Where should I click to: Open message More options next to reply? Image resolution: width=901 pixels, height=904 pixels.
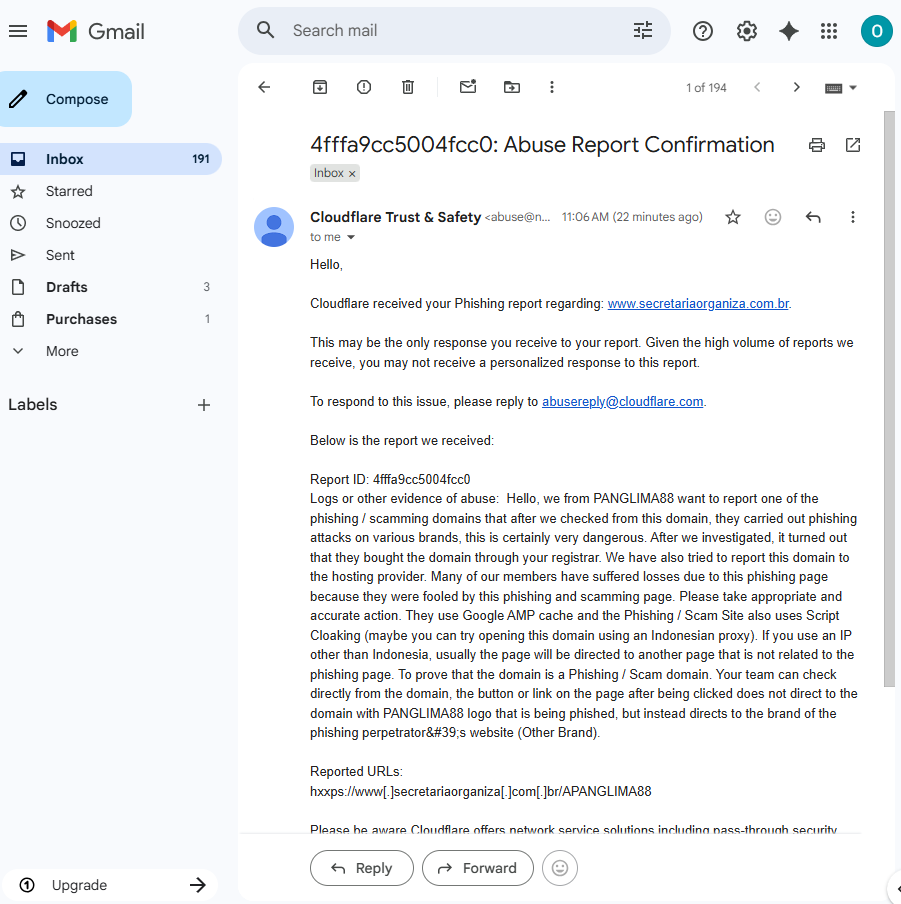pos(853,217)
